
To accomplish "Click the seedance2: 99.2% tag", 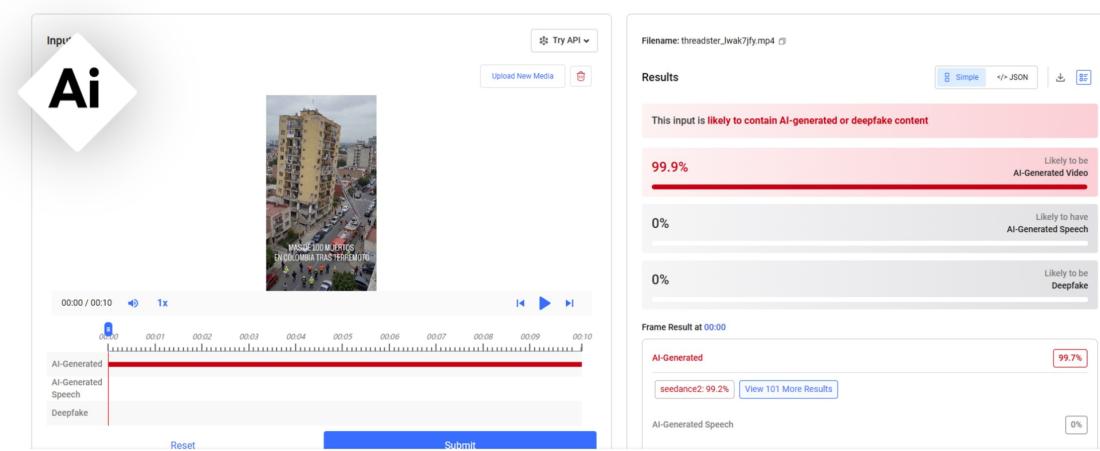I will [x=695, y=389].
